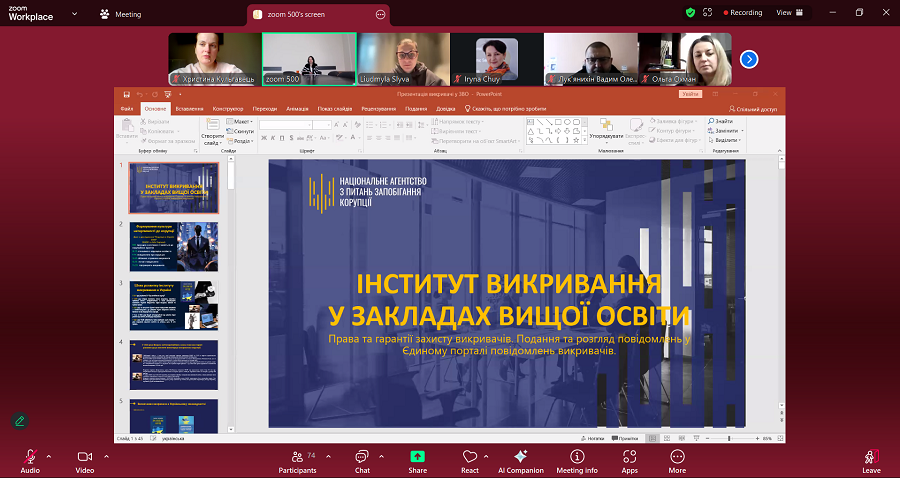The height and width of the screenshot is (478, 900).
Task: Switch to the Переходи tab
Action: coord(265,108)
